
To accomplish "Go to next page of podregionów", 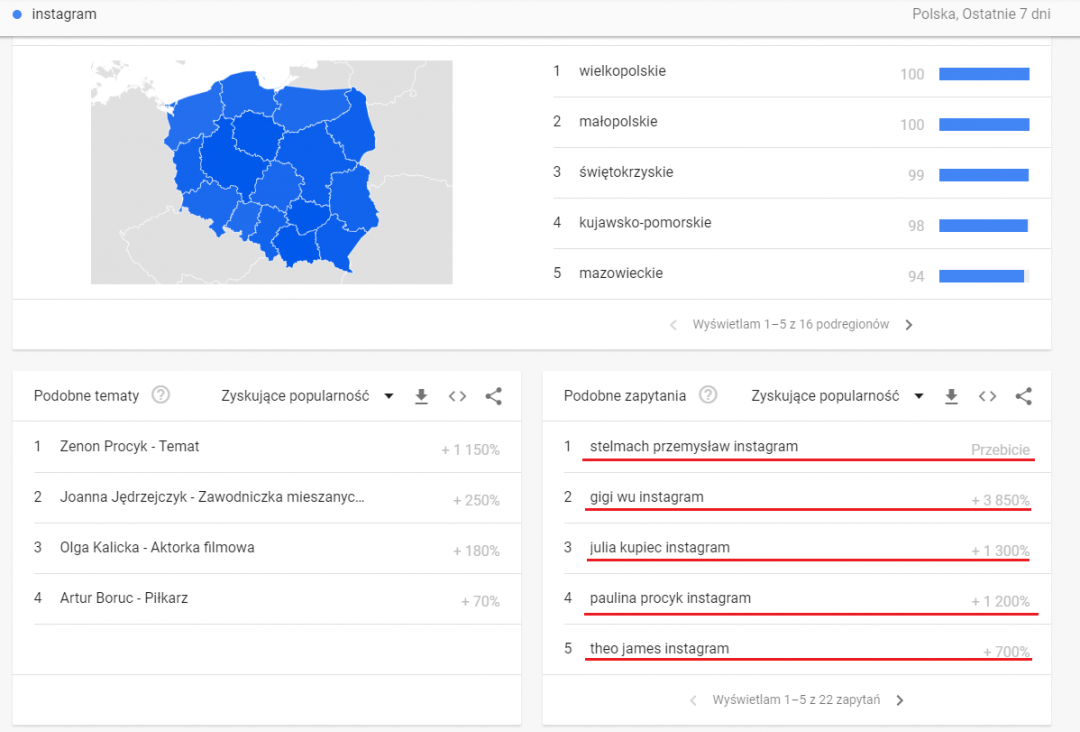I will (908, 325).
